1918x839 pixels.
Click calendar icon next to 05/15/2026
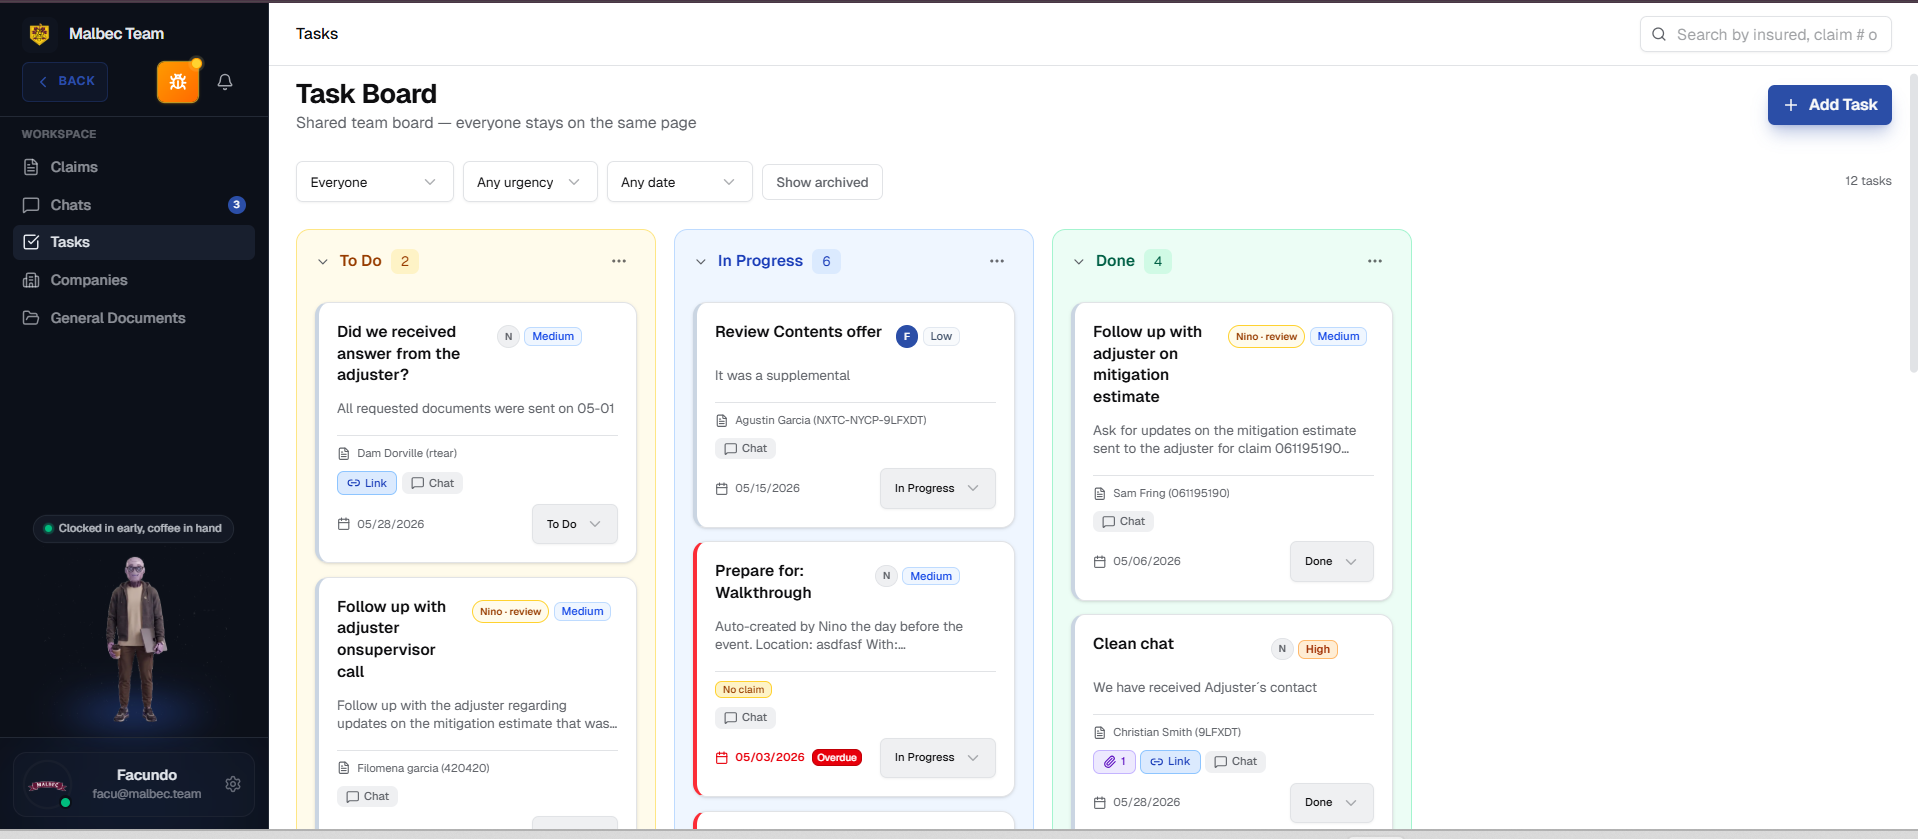click(722, 489)
